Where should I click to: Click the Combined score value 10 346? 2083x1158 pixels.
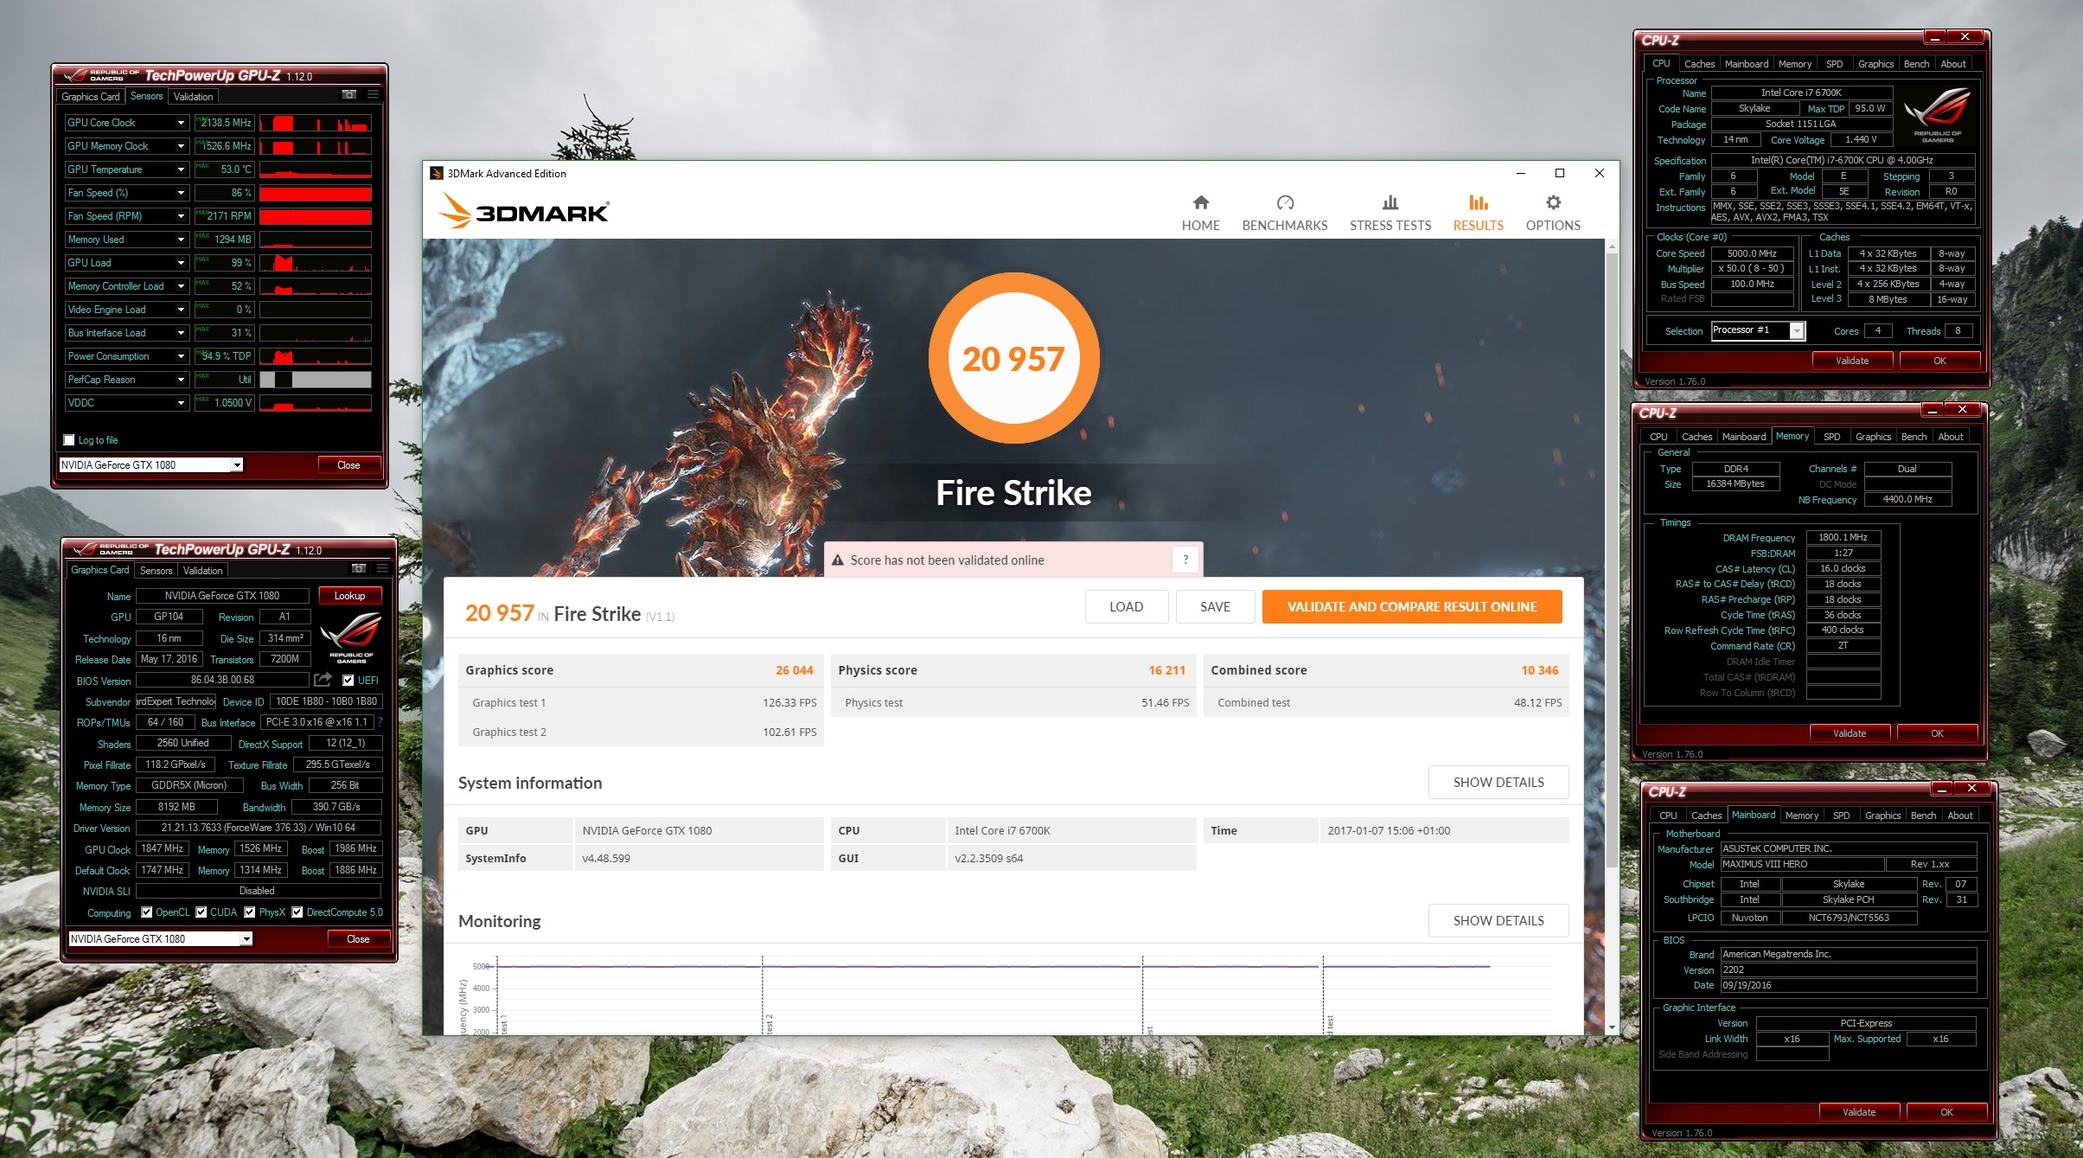1539,670
